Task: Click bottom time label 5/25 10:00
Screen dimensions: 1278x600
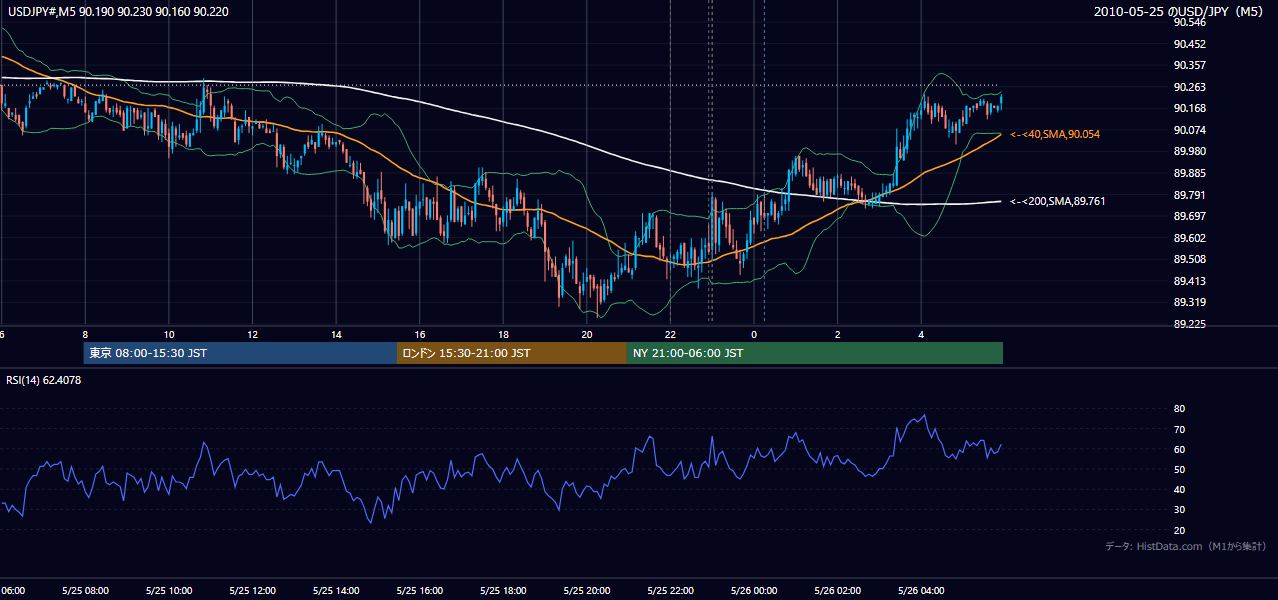Action: 168,590
